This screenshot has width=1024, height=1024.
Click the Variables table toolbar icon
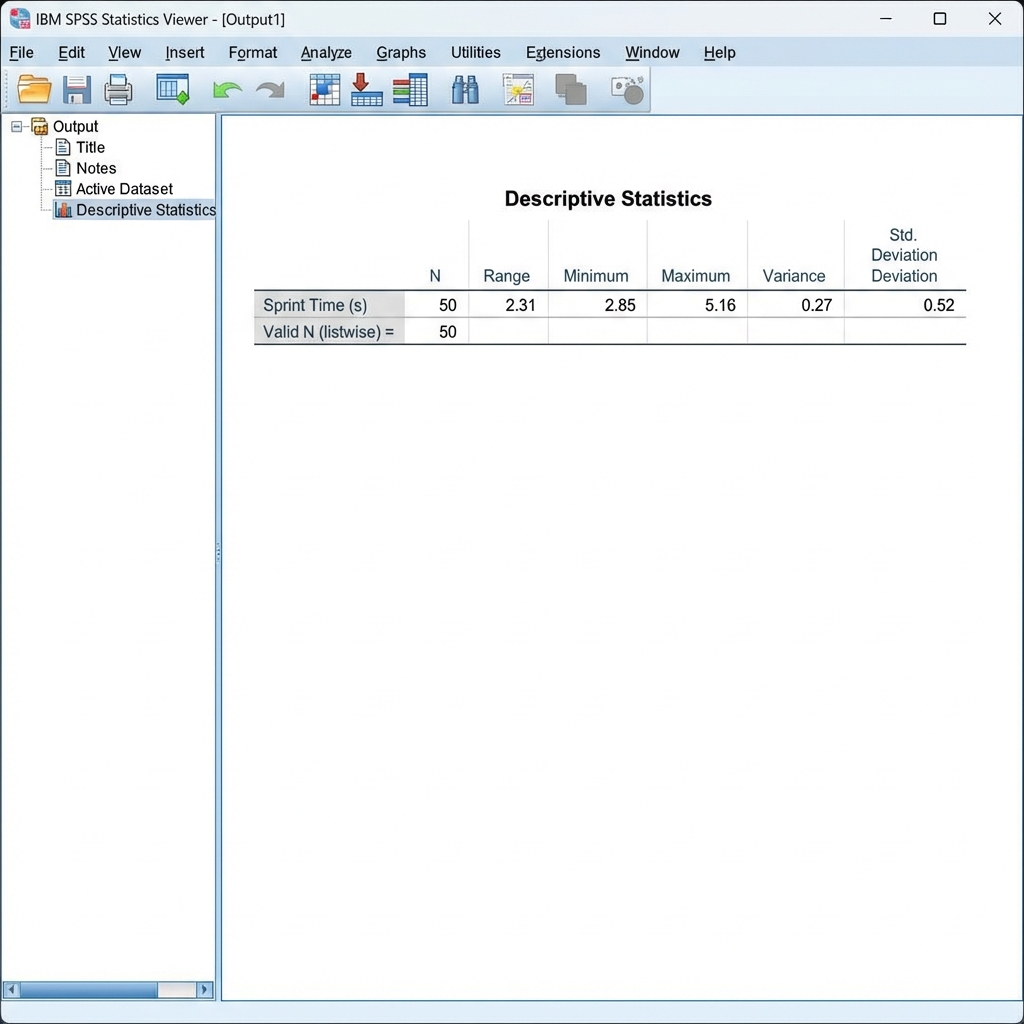coord(410,90)
